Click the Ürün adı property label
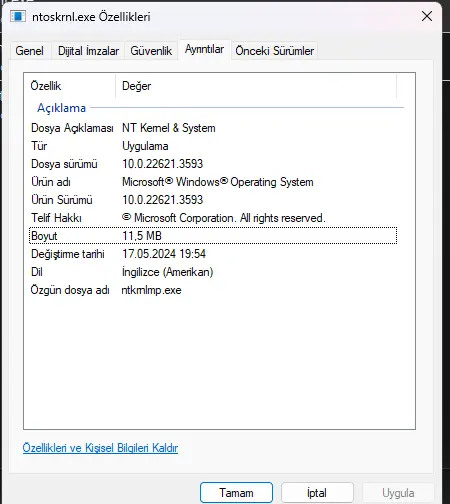The image size is (450, 504). [51, 182]
